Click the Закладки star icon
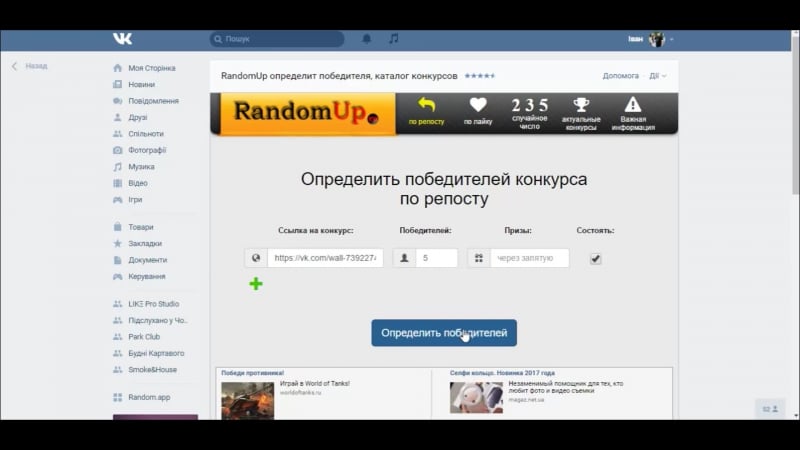Screen dimensions: 800x450 click(x=117, y=243)
